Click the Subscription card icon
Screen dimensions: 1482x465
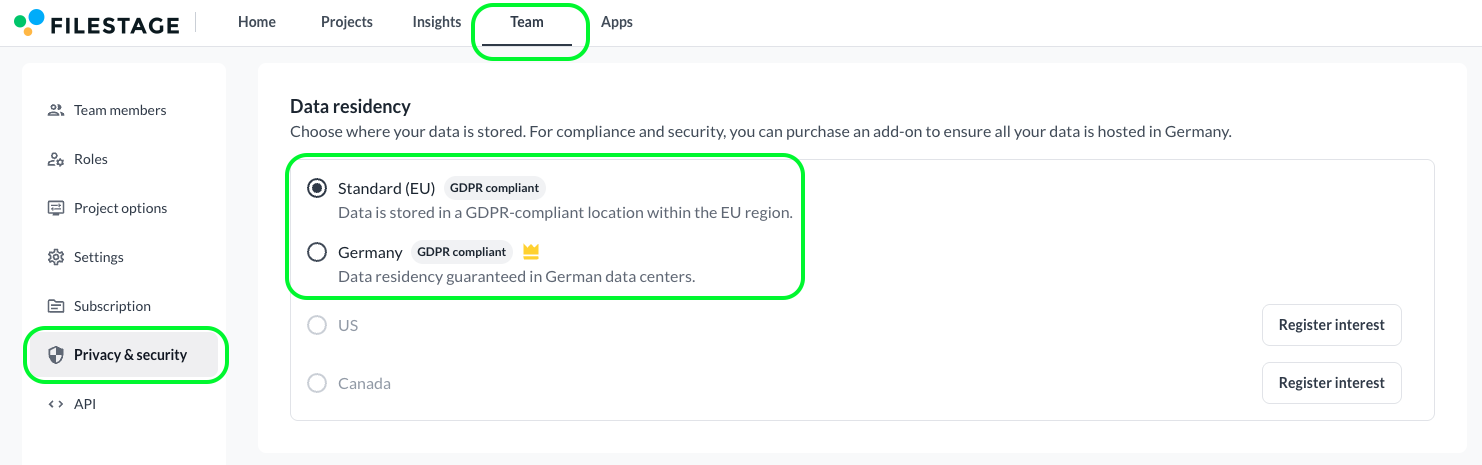(x=56, y=306)
